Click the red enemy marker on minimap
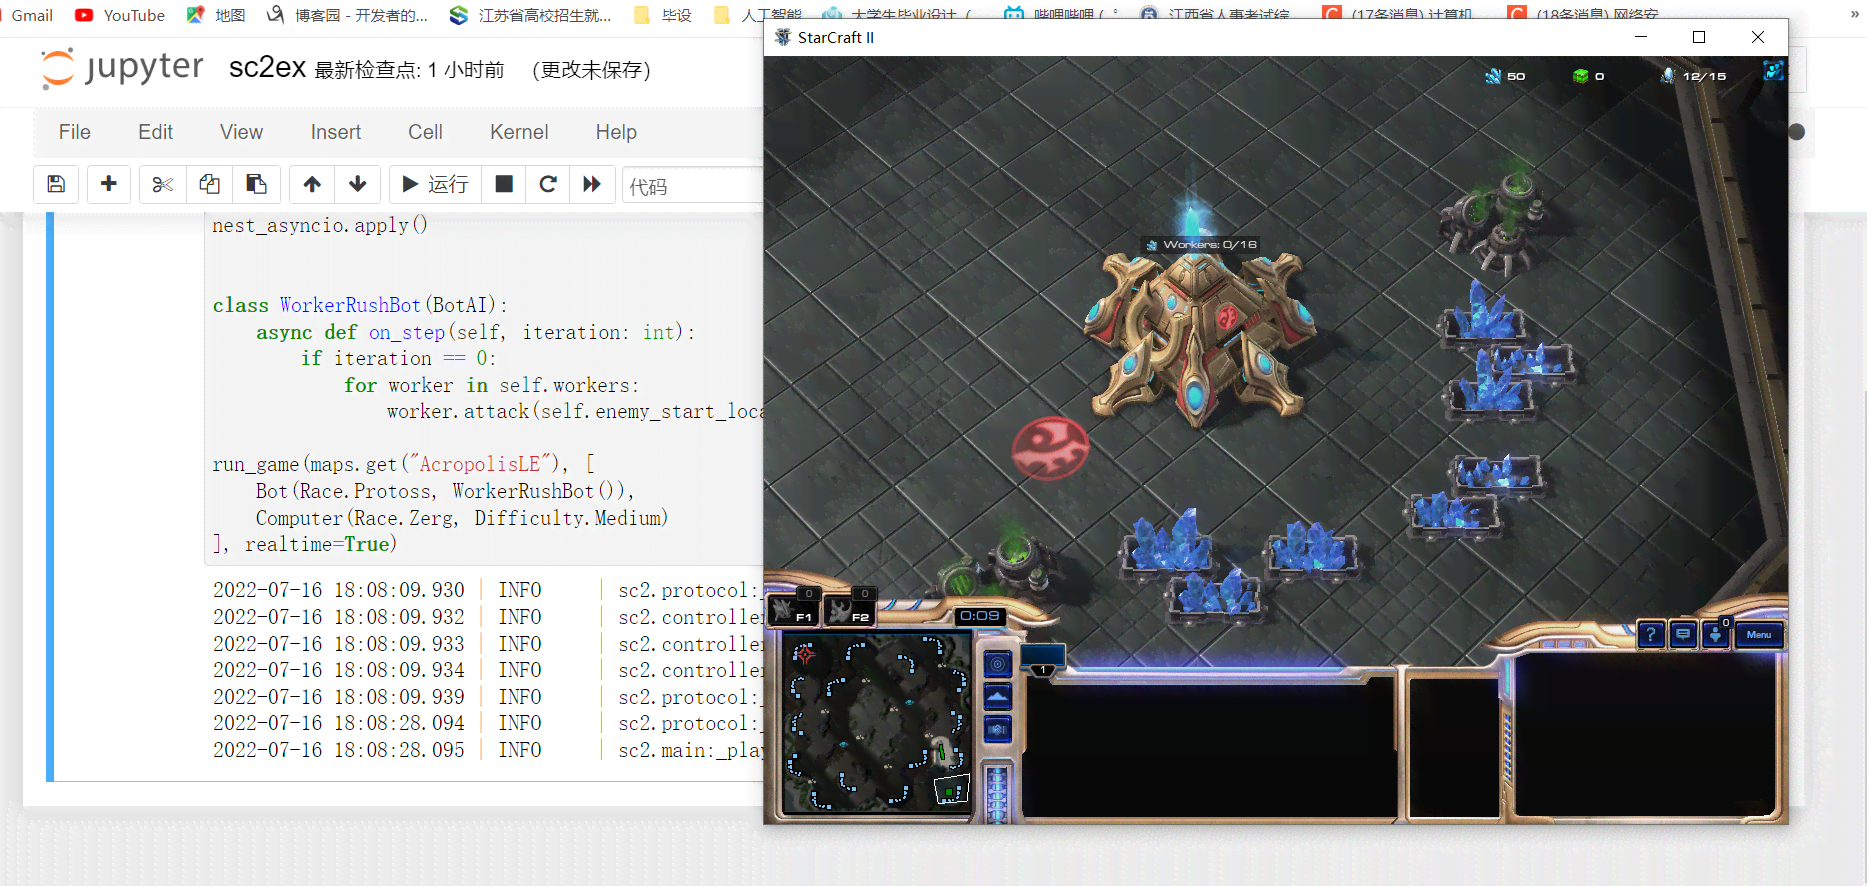This screenshot has height=886, width=1867. pos(805,656)
